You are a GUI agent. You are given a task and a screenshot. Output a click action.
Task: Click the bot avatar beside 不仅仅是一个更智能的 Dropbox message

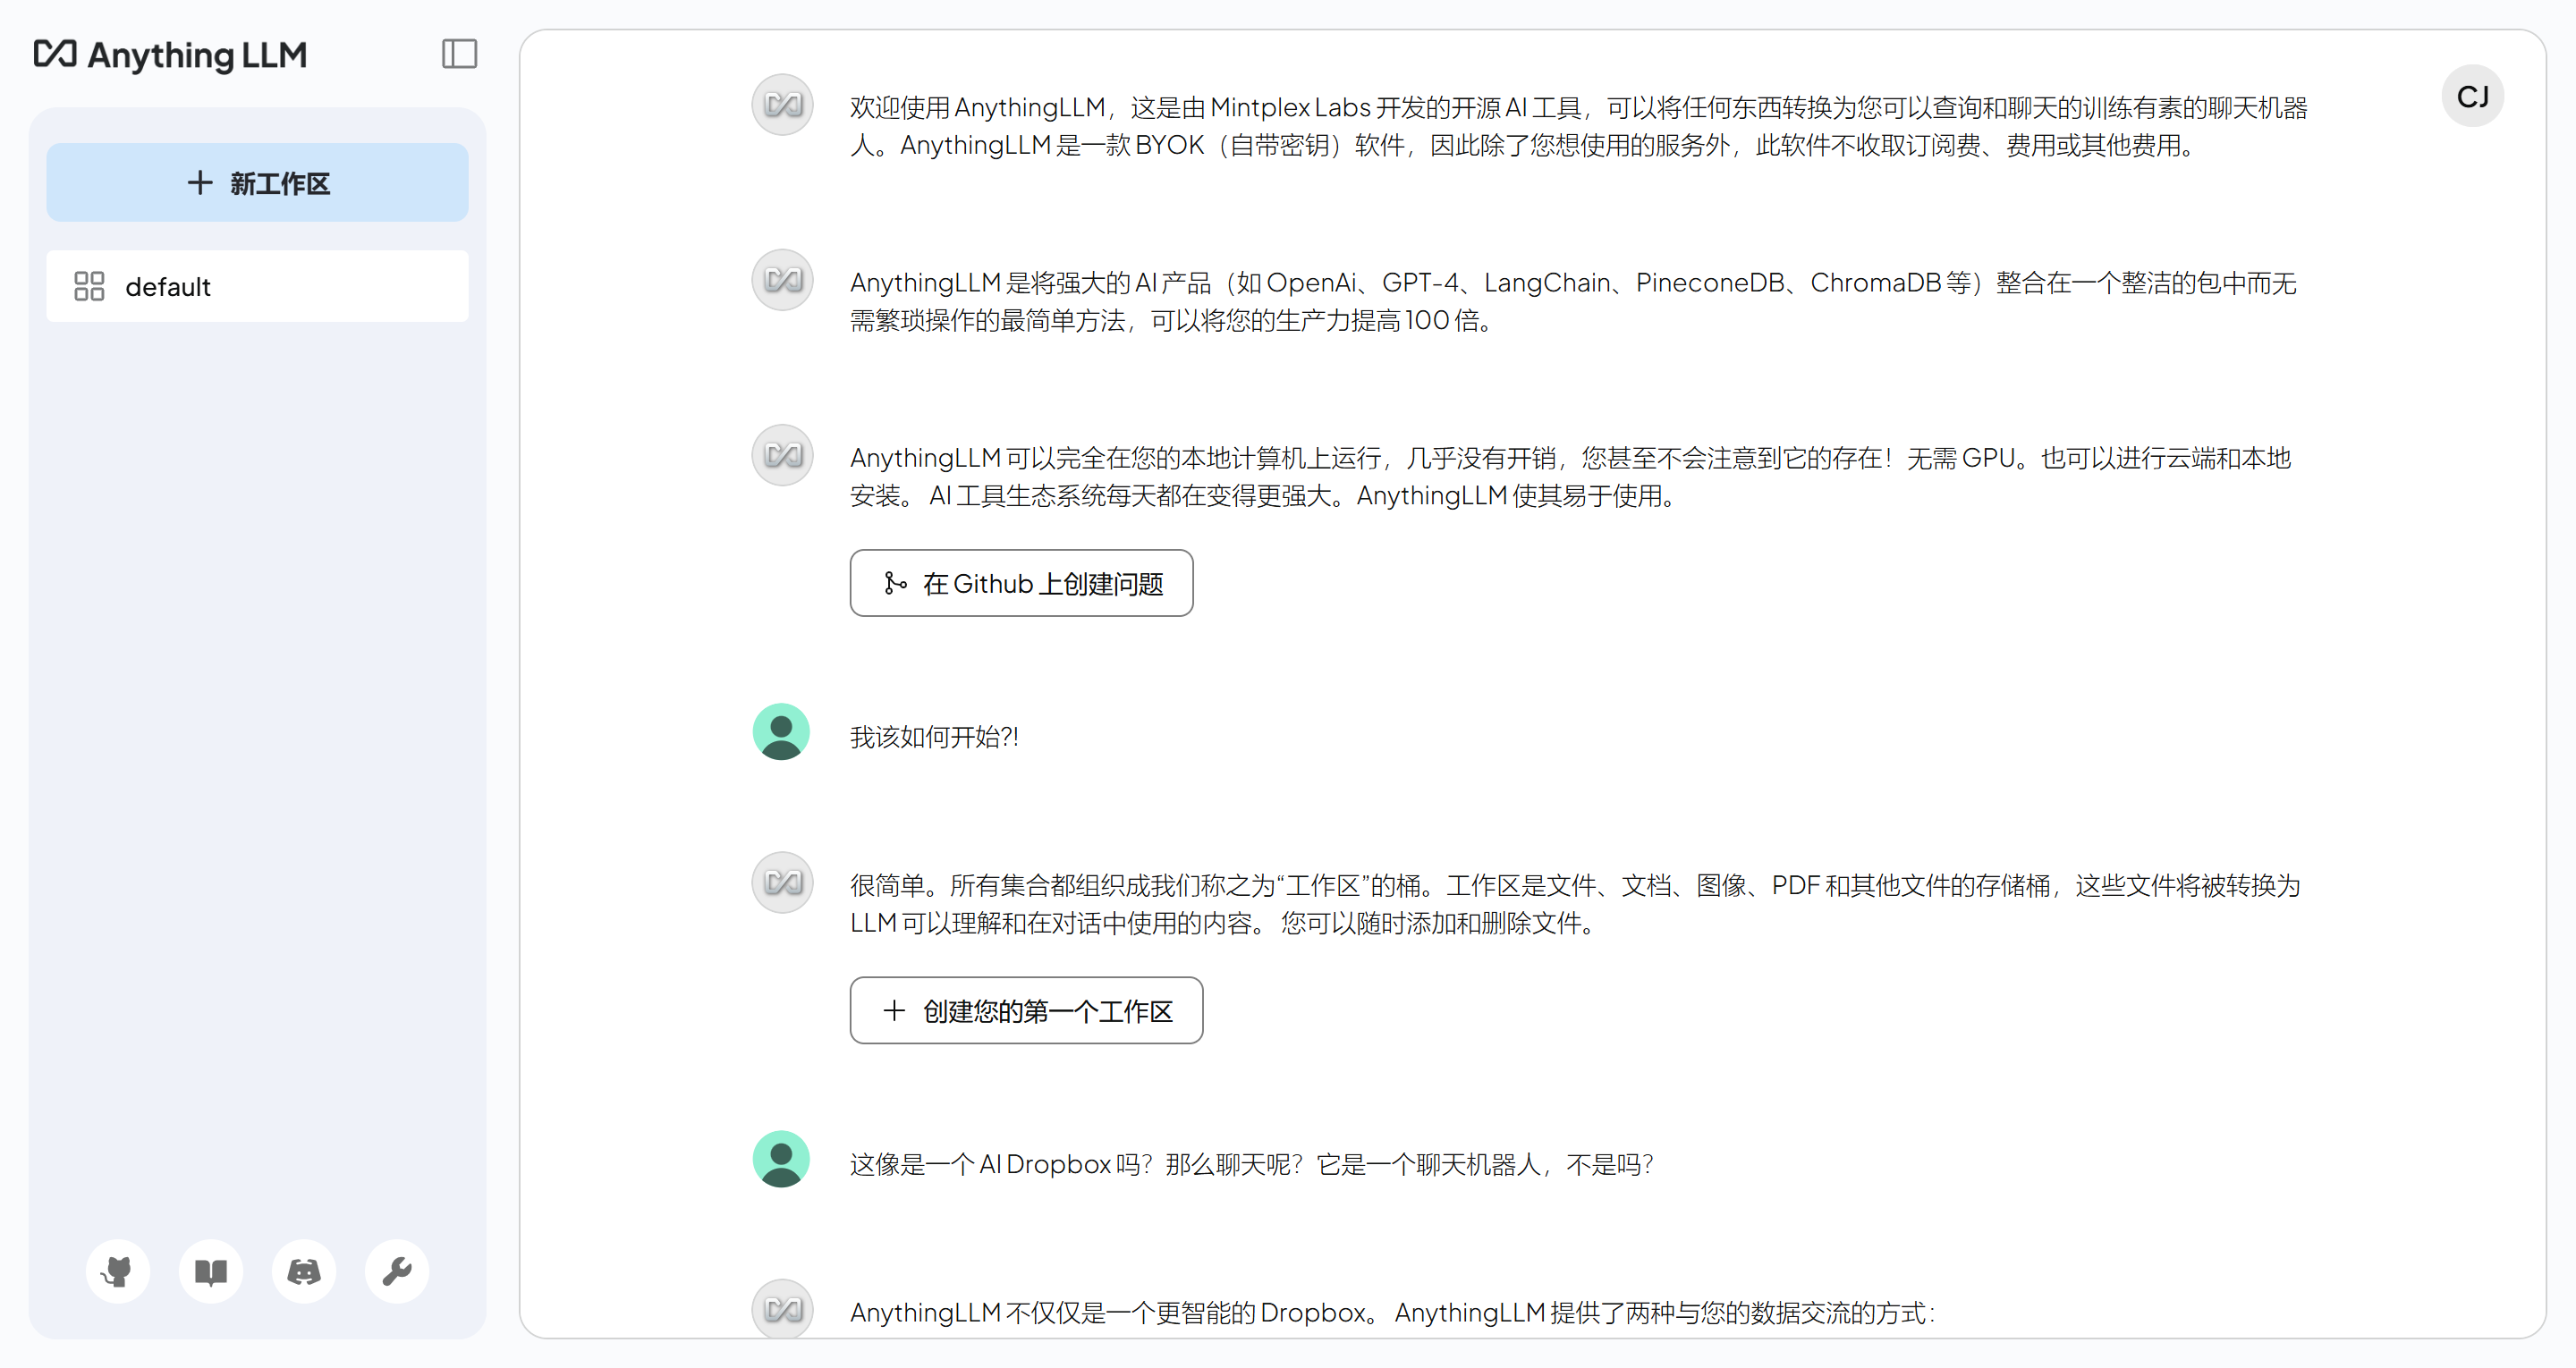pyautogui.click(x=782, y=1309)
